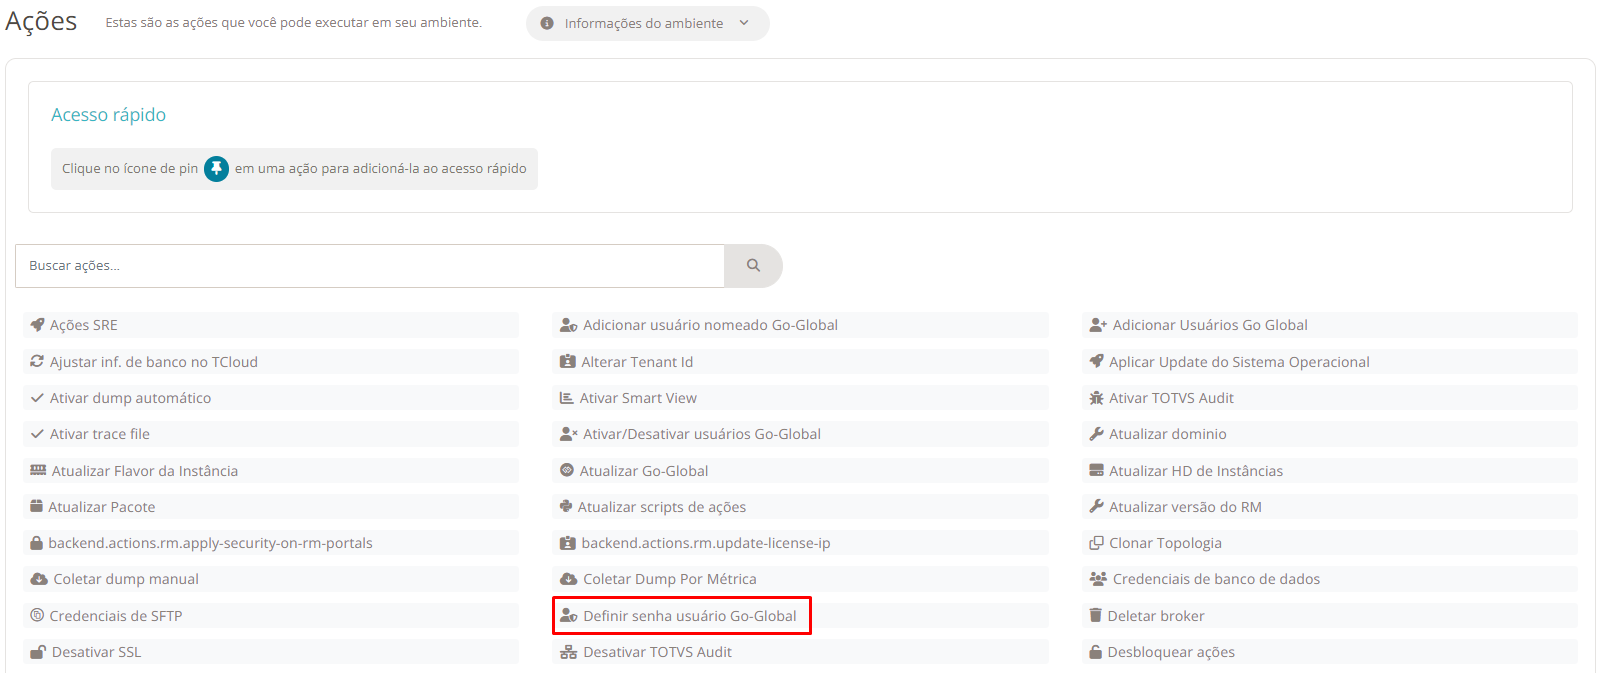Click the box icon beside Atualizar Pacote
Screen dimensions: 1599x673
coord(37,506)
